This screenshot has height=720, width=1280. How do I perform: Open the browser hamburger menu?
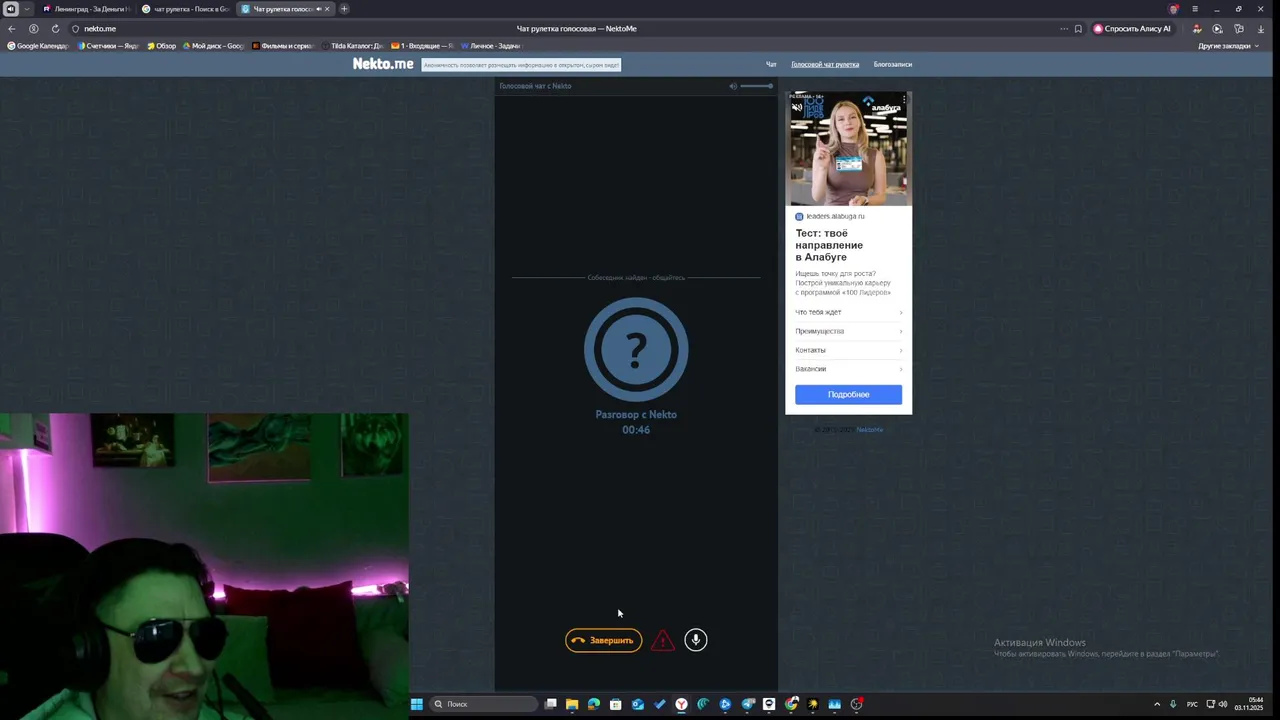tap(1194, 9)
